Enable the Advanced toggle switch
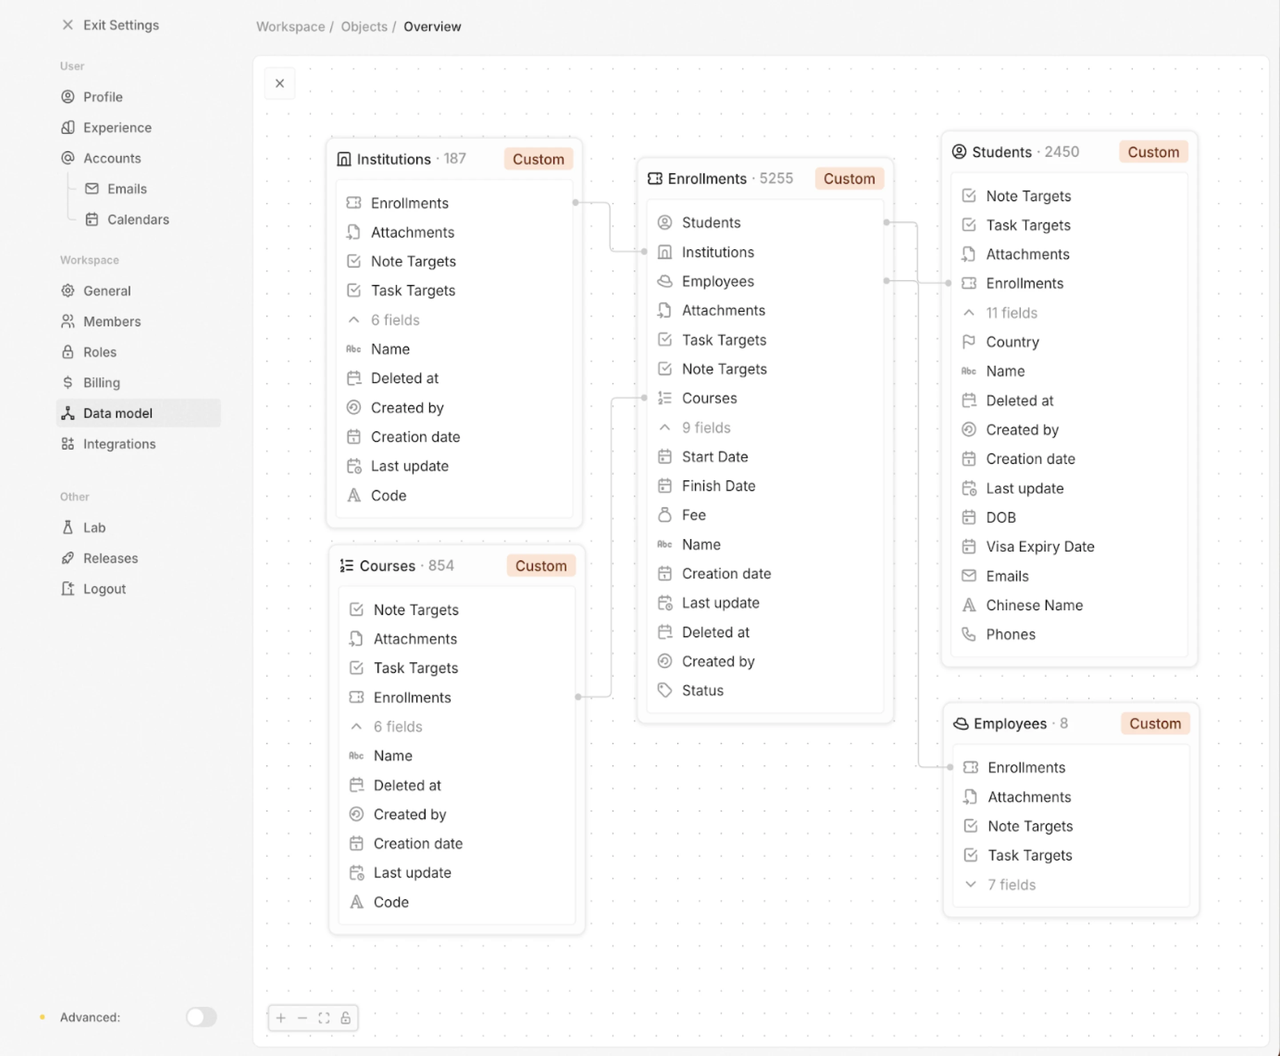Image resolution: width=1280 pixels, height=1056 pixels. [x=201, y=1017]
